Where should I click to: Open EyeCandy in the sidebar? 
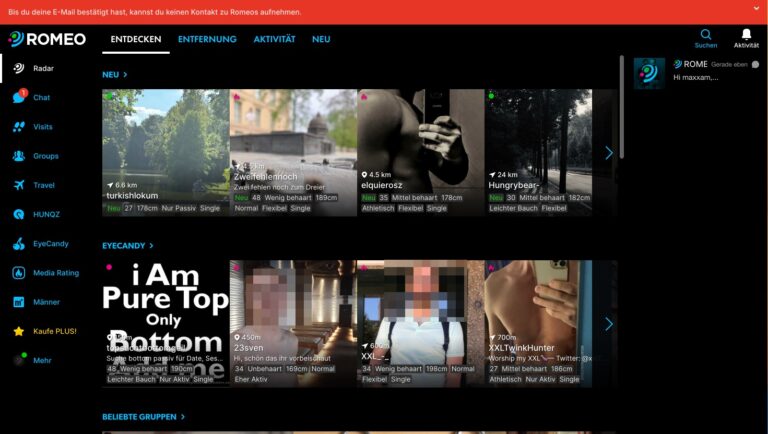coord(50,243)
